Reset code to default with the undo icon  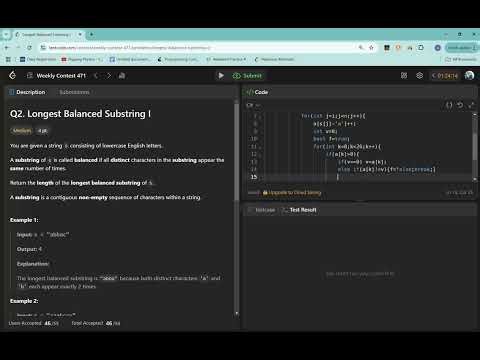pyautogui.click(x=460, y=105)
